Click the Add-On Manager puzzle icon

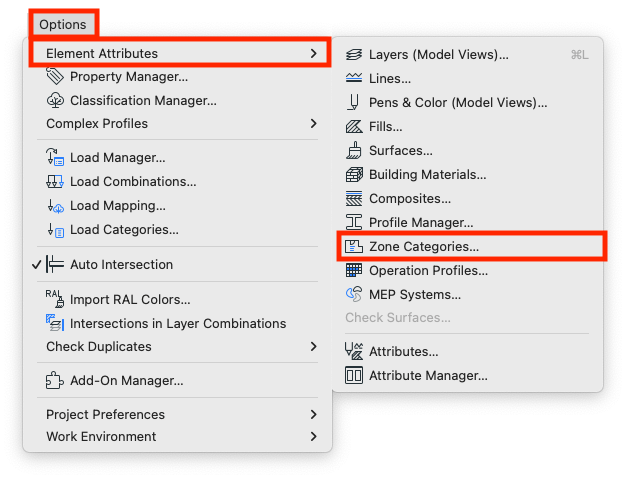point(55,380)
